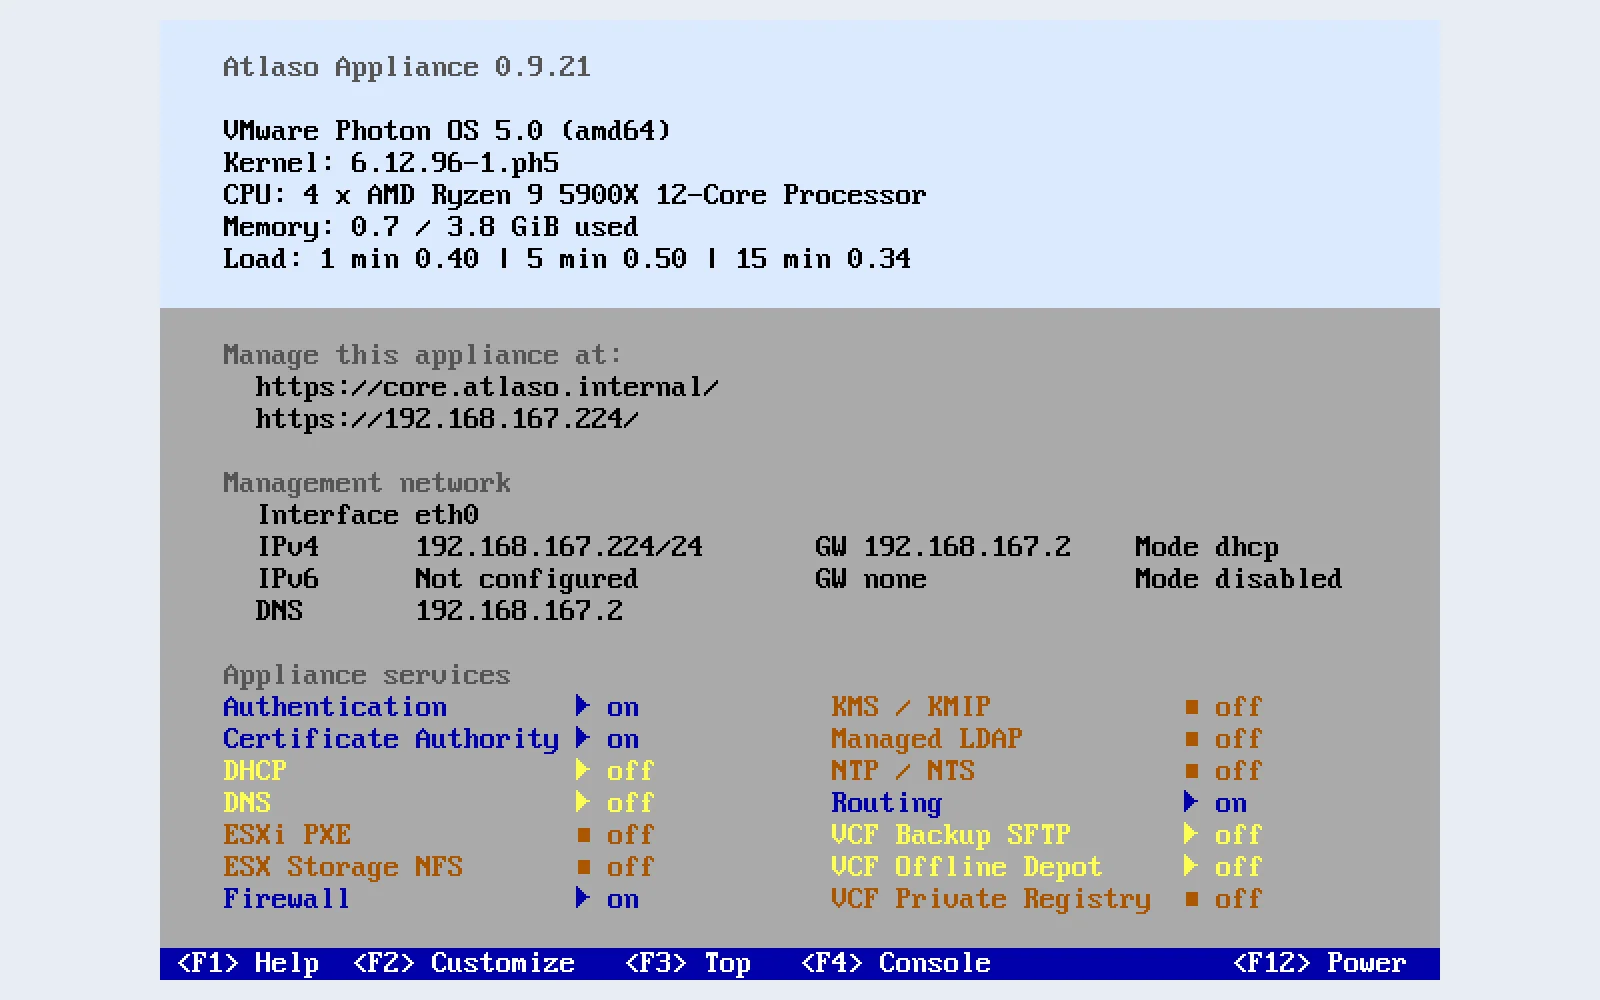Click the 'Interface eth0' row

coord(367,514)
